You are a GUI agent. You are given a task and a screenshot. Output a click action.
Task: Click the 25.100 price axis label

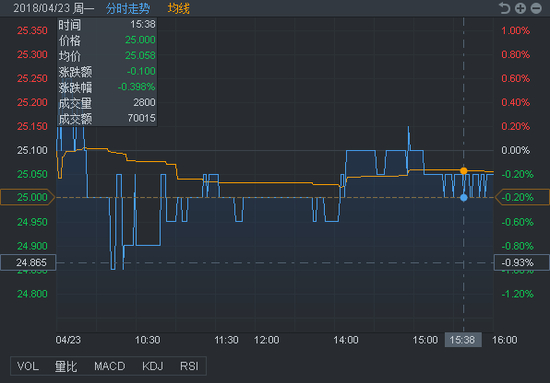click(x=32, y=150)
